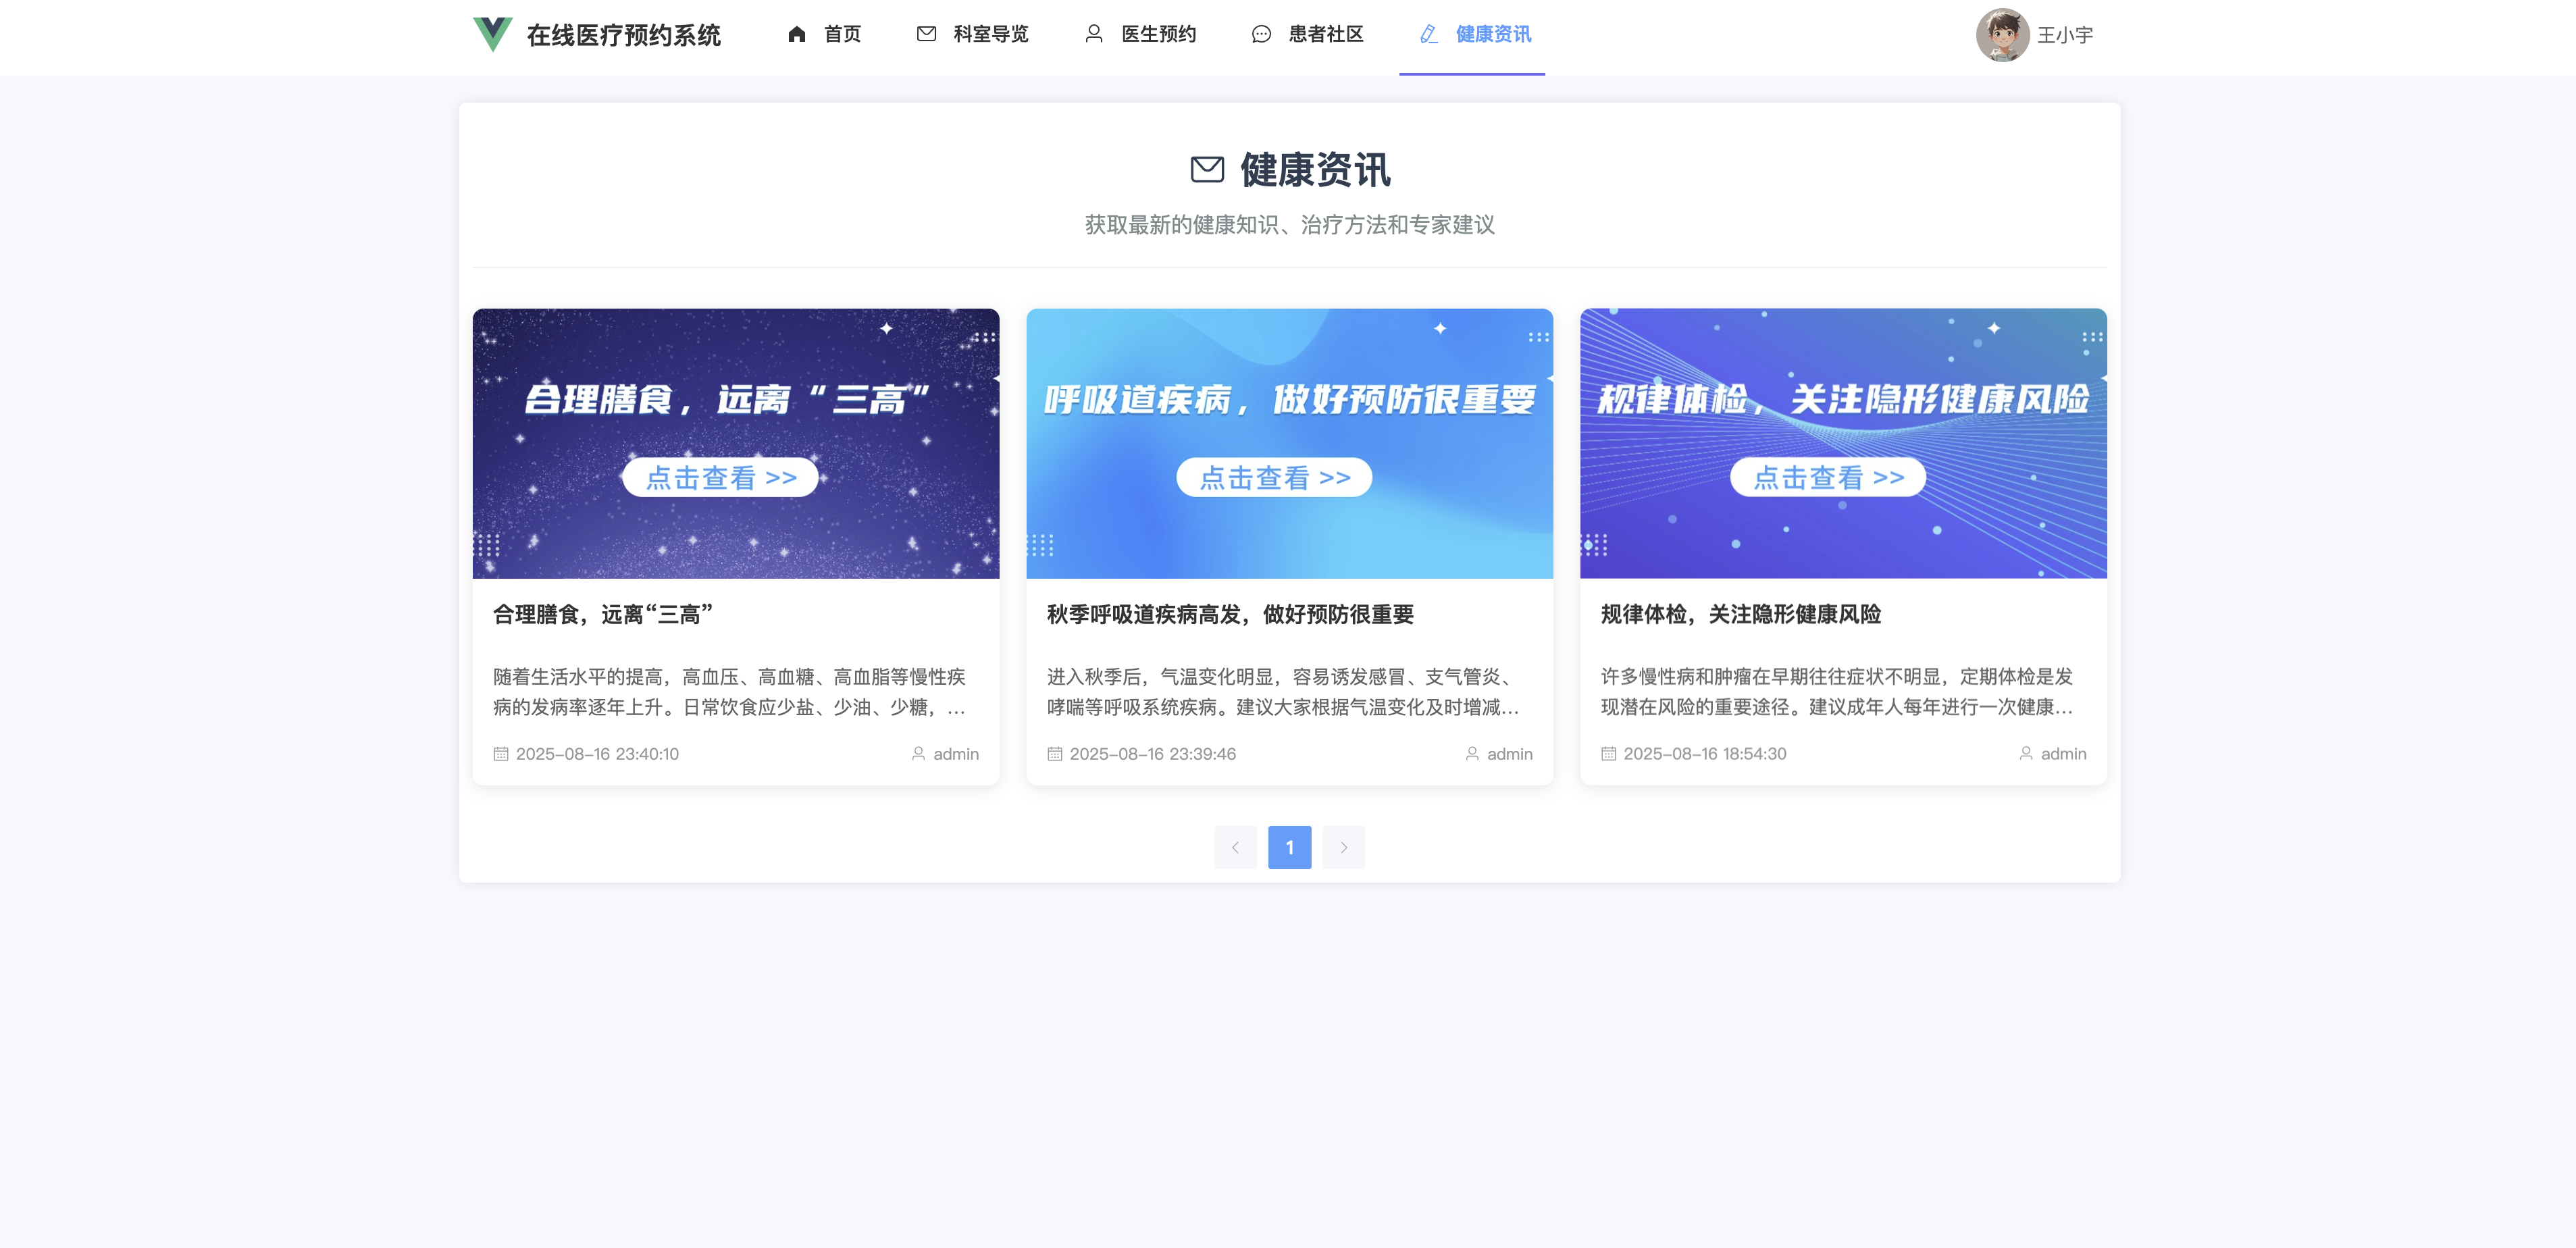The width and height of the screenshot is (2576, 1248).
Task: Open the 科室导览 menu item
Action: tap(990, 35)
